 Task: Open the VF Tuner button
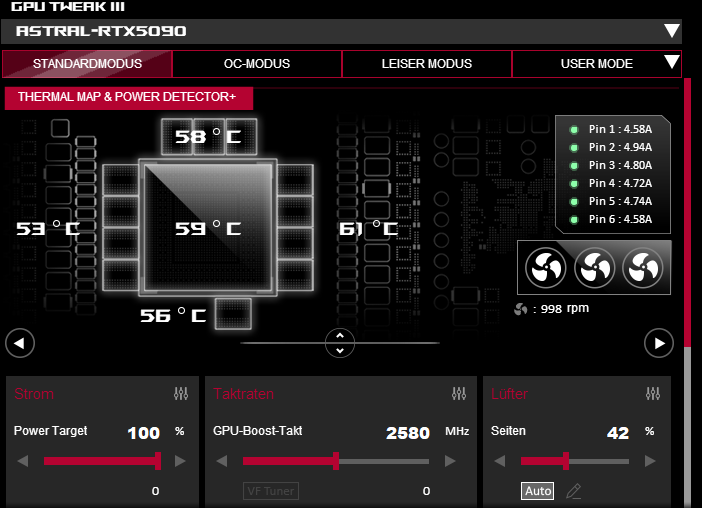271,491
